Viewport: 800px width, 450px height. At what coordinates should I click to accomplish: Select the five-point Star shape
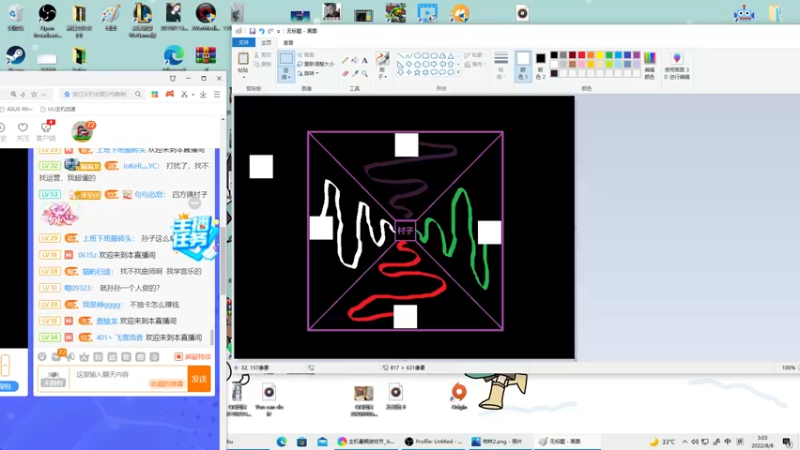tap(417, 72)
